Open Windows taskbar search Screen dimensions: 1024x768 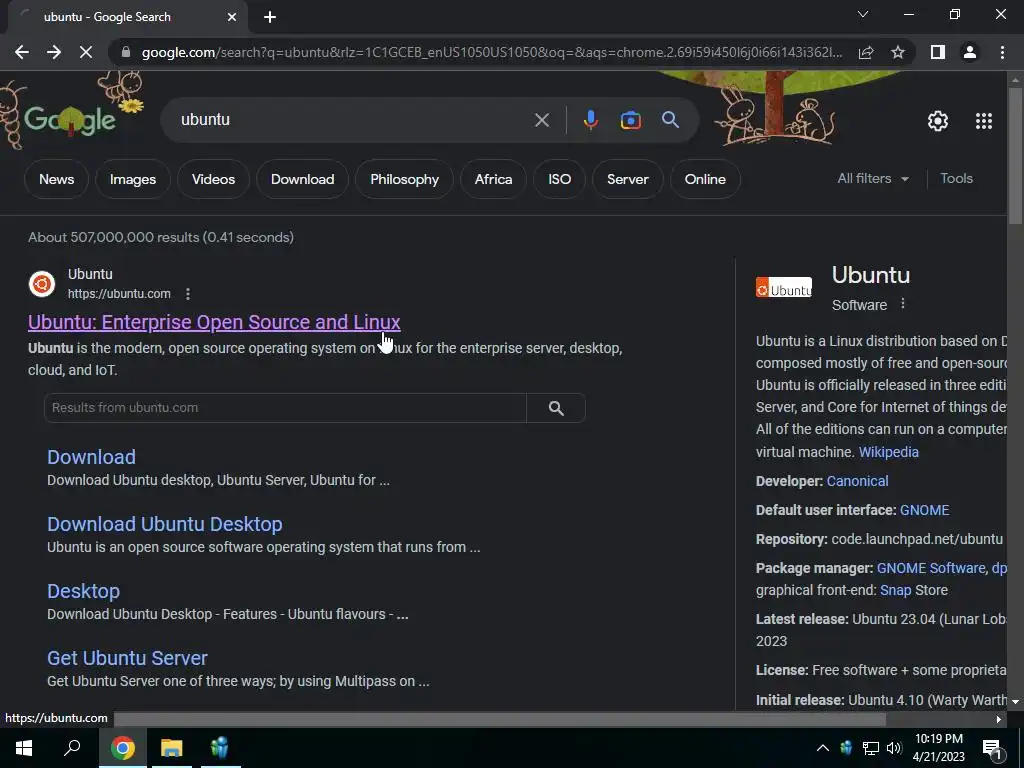[x=72, y=748]
